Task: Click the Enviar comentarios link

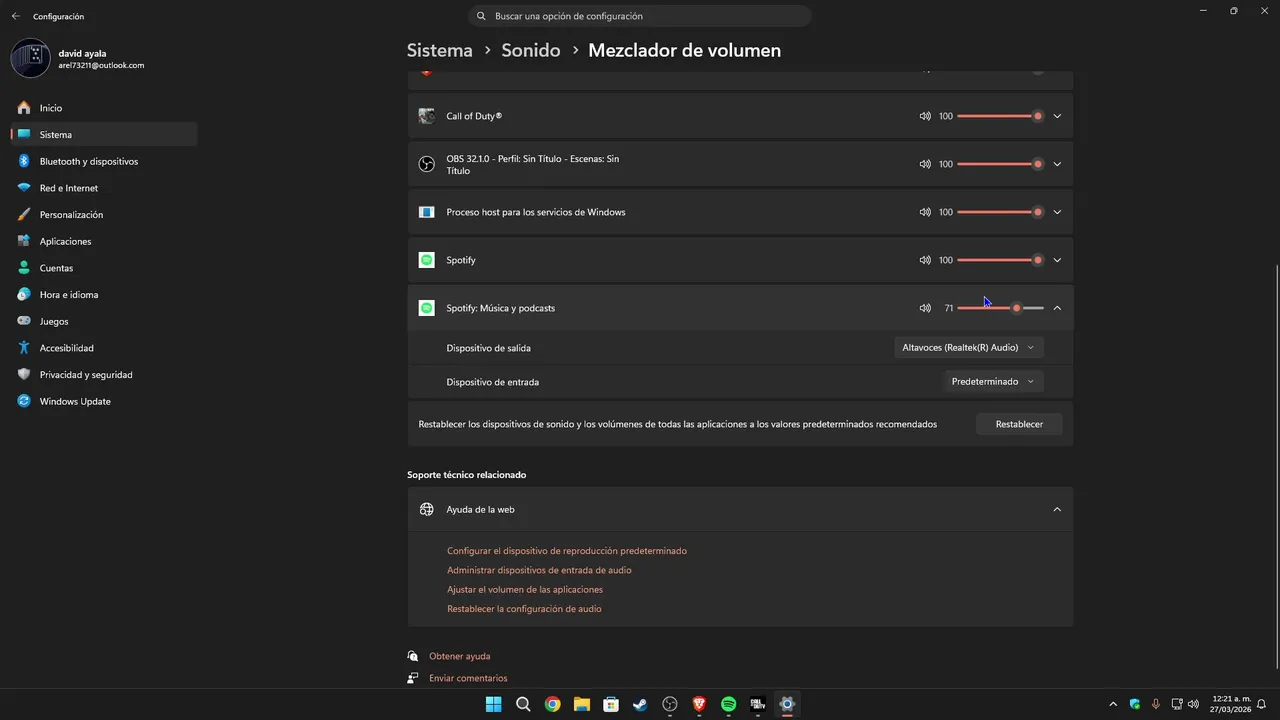Action: coord(468,678)
